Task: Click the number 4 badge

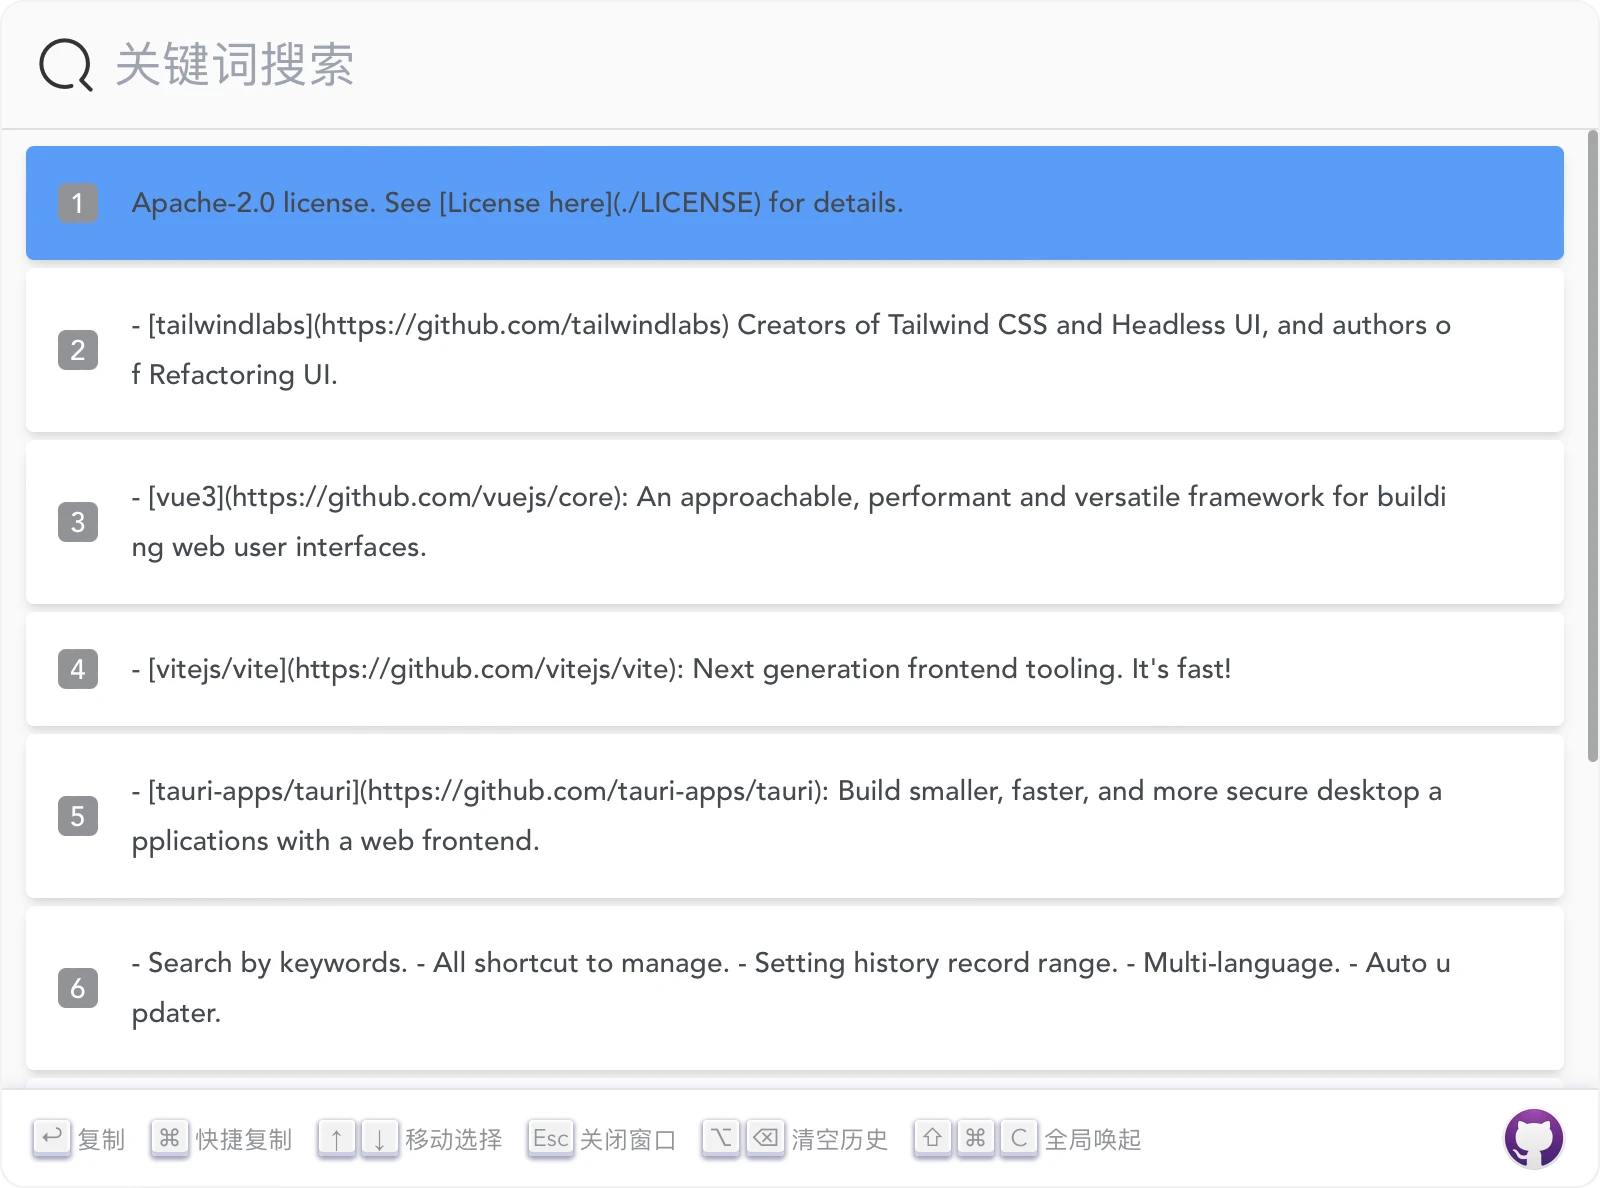Action: point(78,669)
